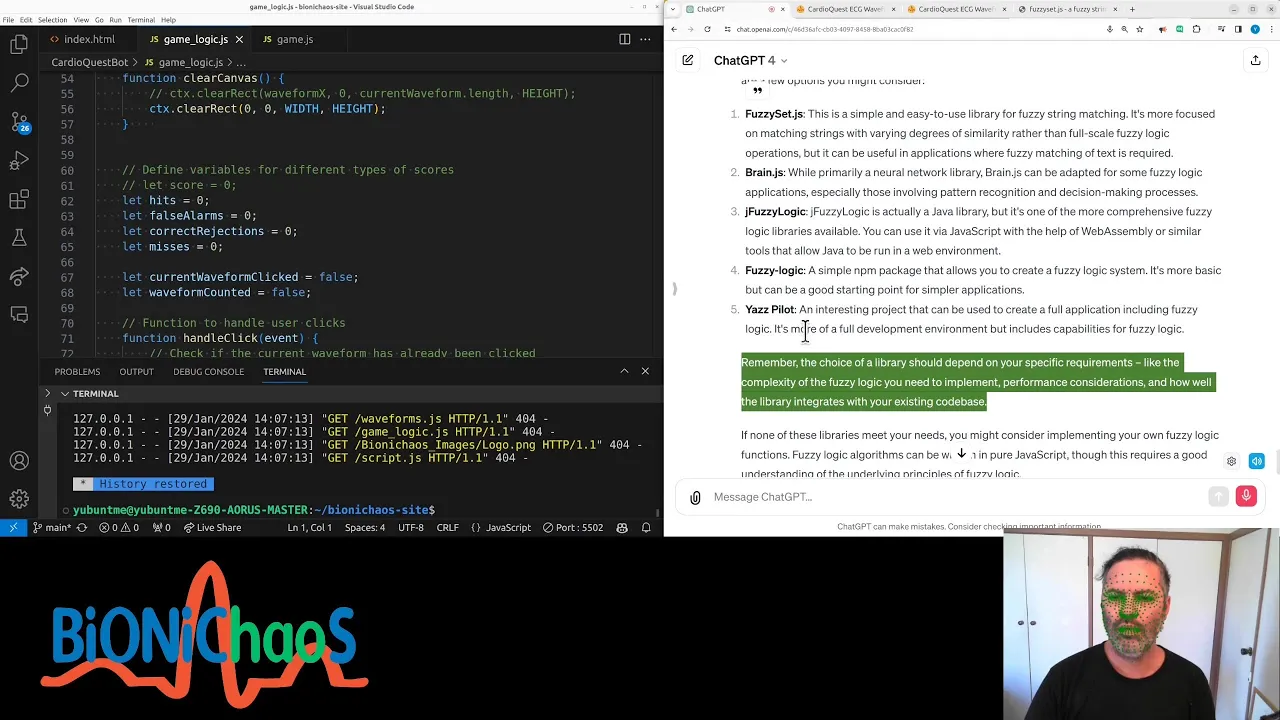Open the Selection menu

tap(52, 20)
